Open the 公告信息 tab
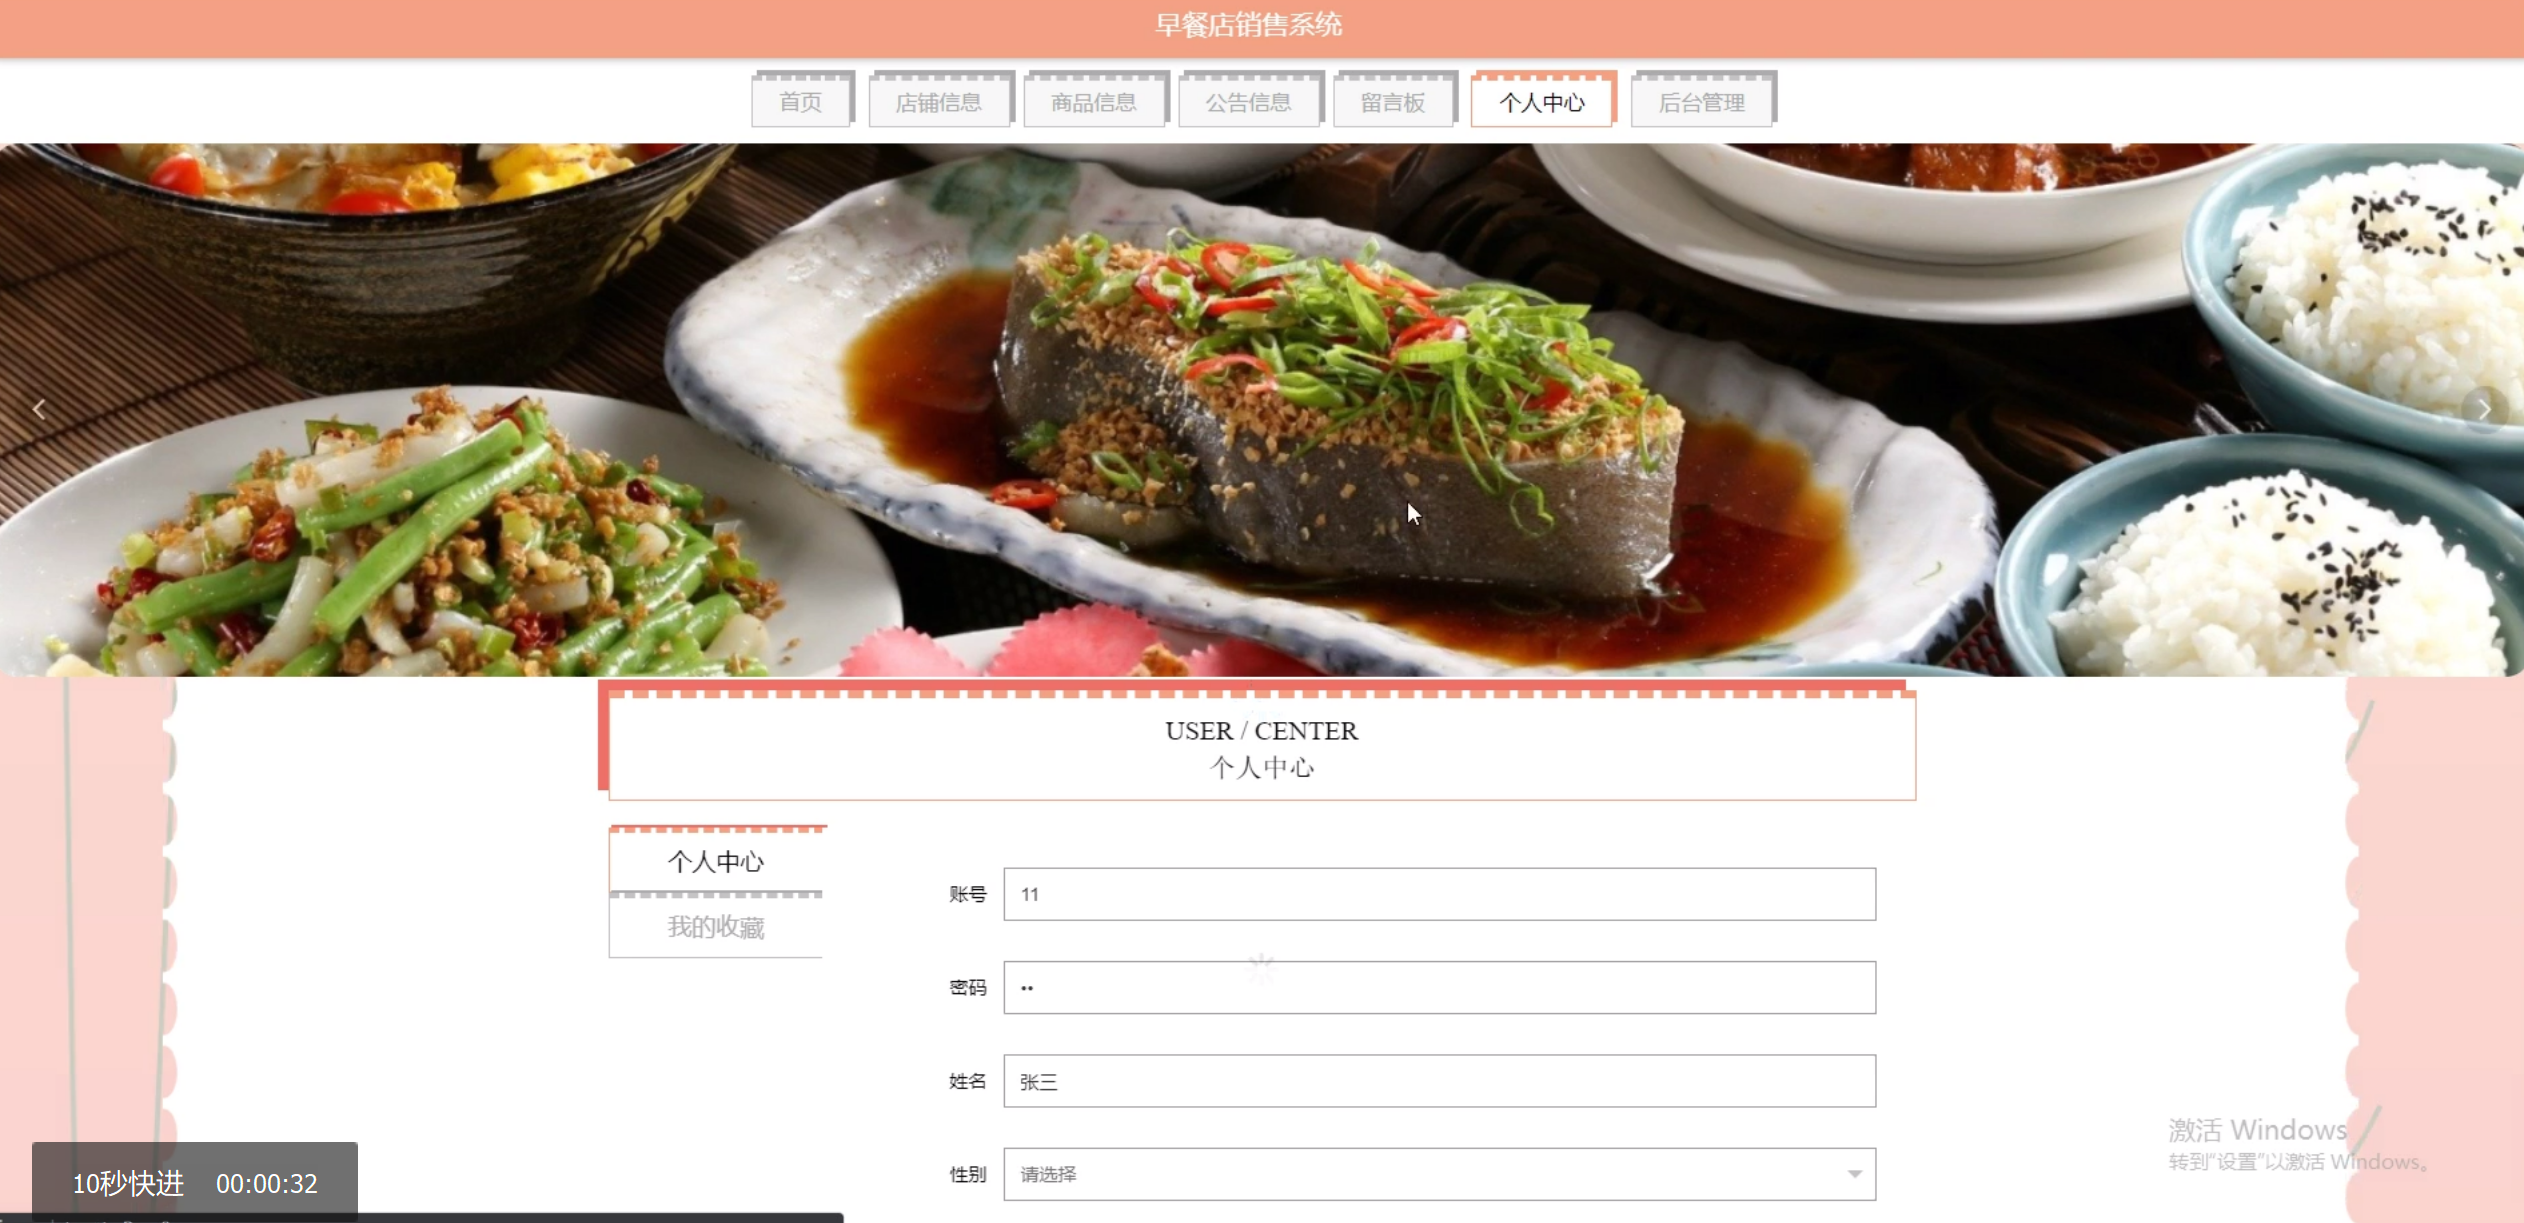 1248,102
